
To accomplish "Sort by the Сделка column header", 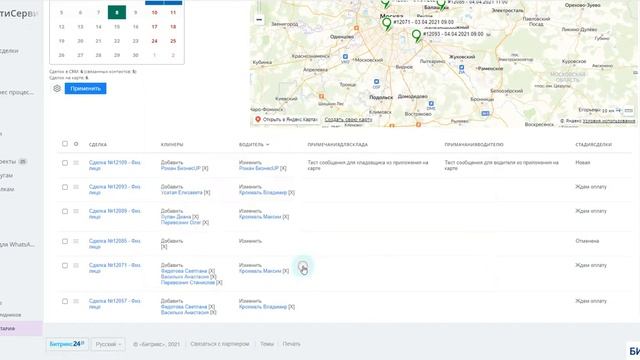I will pos(98,144).
